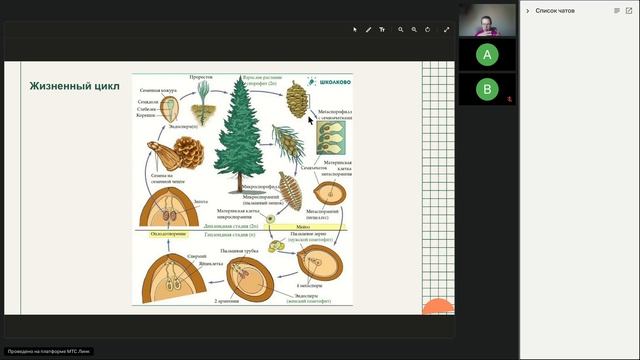Click the Список чатов heading

(x=555, y=11)
